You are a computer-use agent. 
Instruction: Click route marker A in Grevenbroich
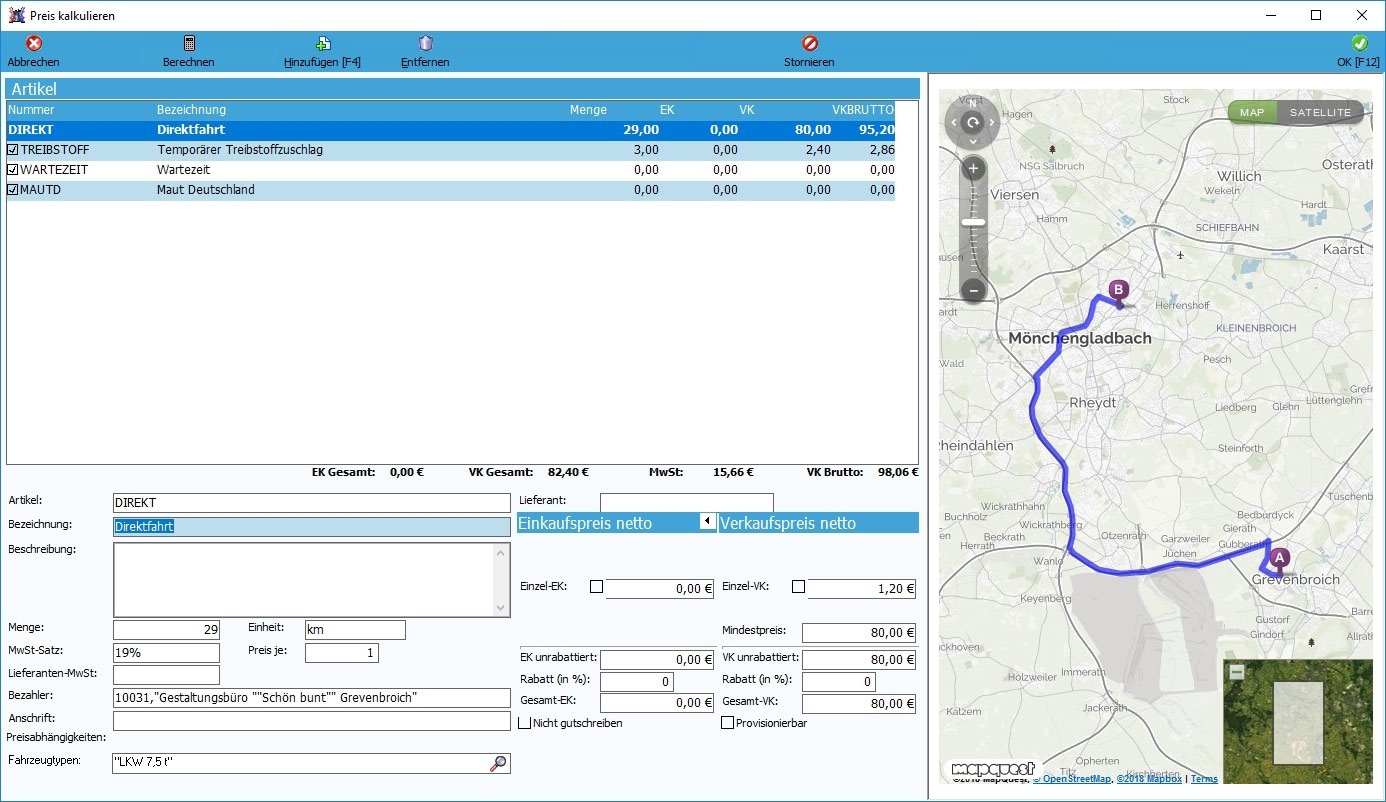point(1279,561)
